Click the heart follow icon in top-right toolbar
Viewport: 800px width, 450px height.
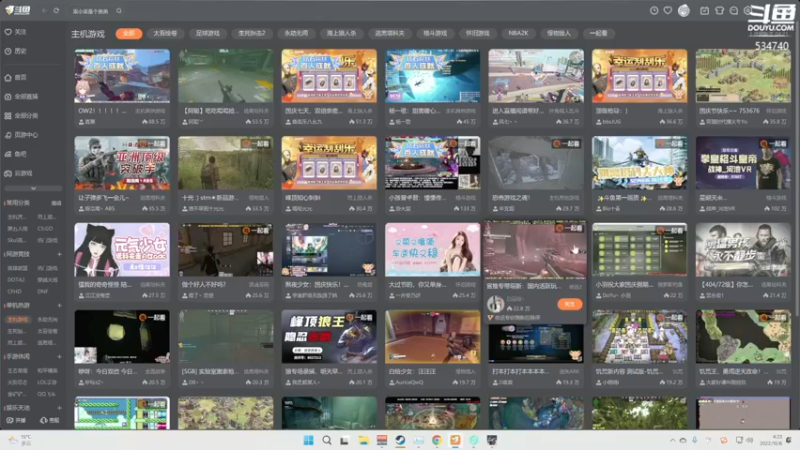(x=667, y=11)
